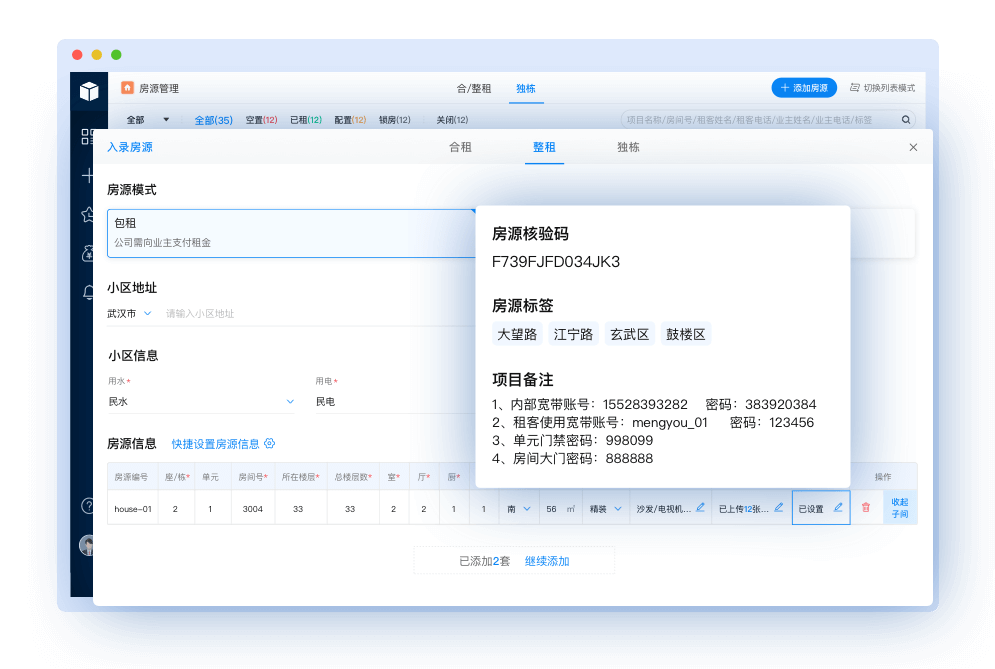Open the 民电 electricity type field

point(395,402)
